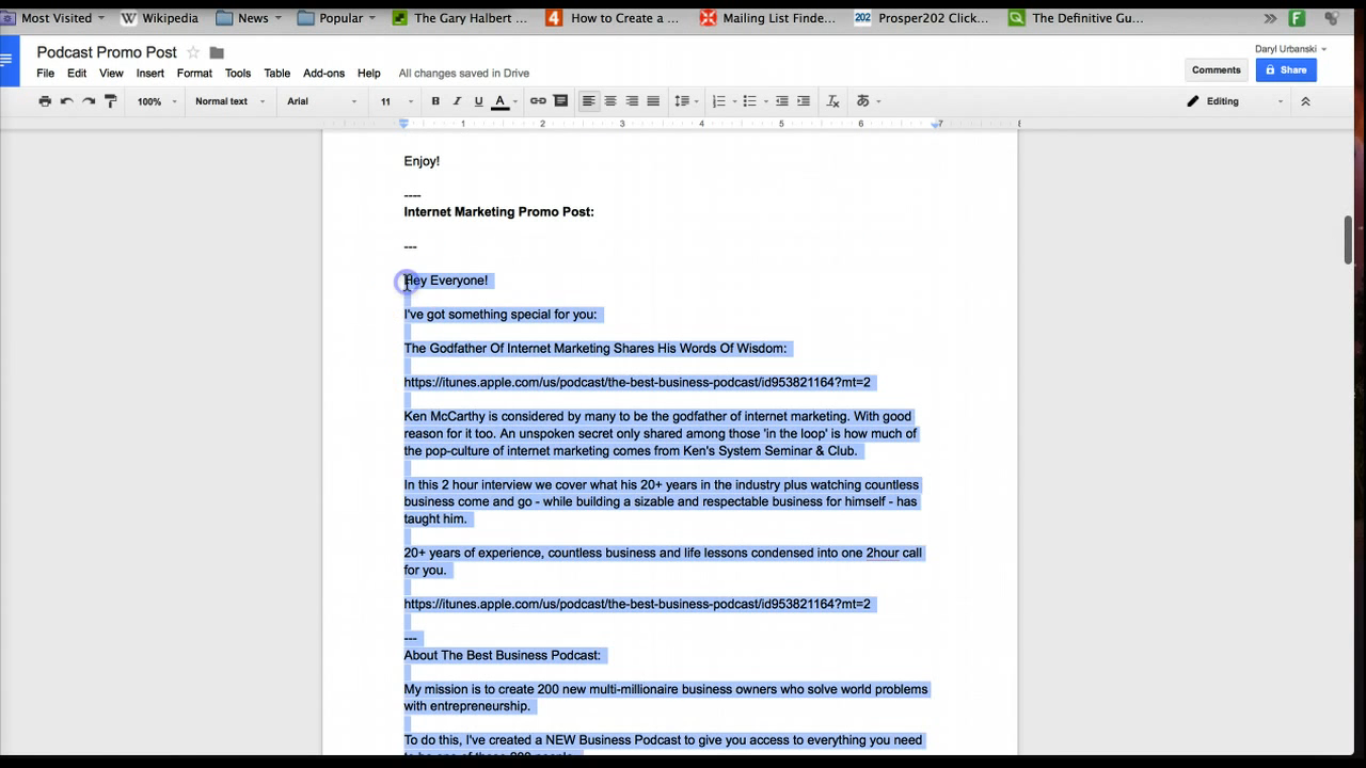Click All changes saved in Drive

464,73
